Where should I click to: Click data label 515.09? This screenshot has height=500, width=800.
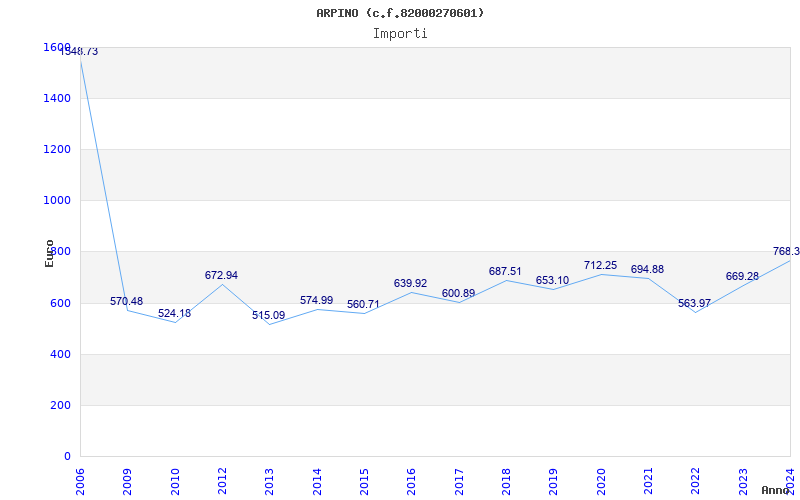268,315
